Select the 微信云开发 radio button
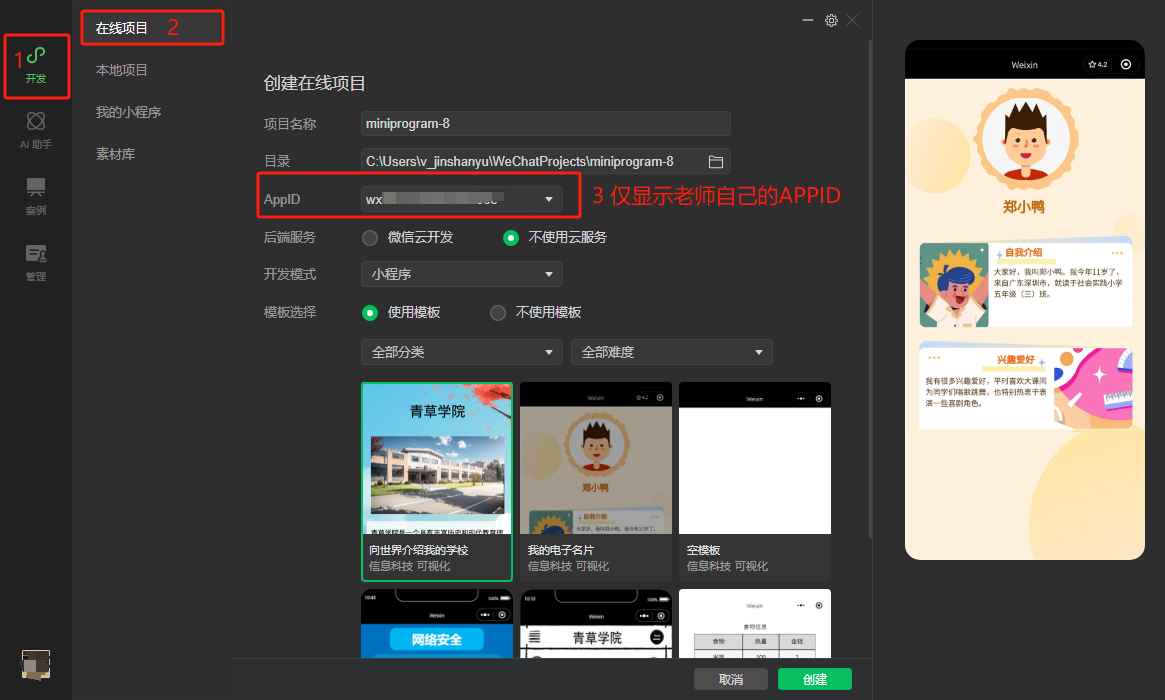The height and width of the screenshot is (700, 1165). (369, 238)
